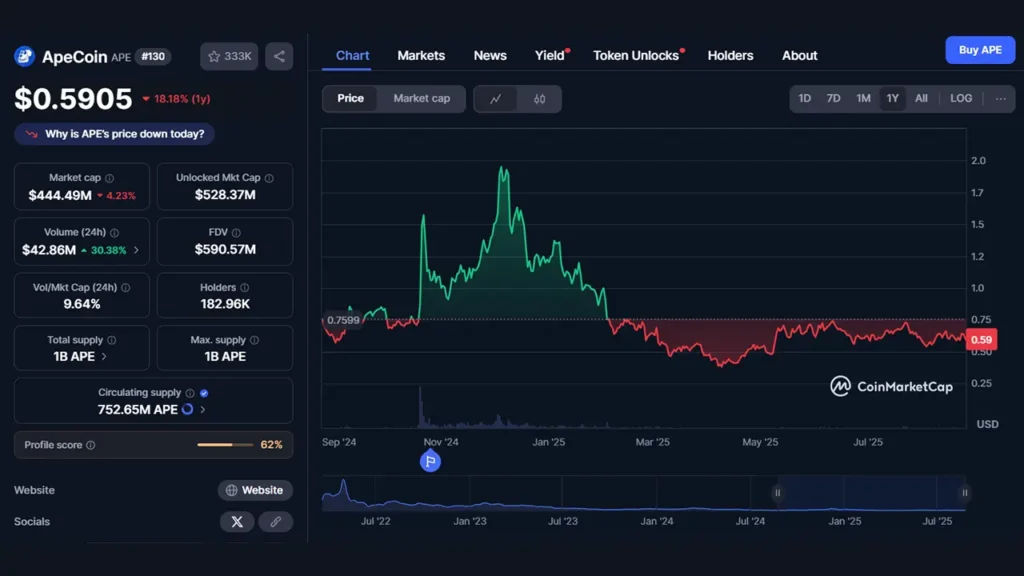Viewport: 1024px width, 576px height.
Task: Open Vol/Mkt Cap (24h) info icon
Action: [125, 287]
